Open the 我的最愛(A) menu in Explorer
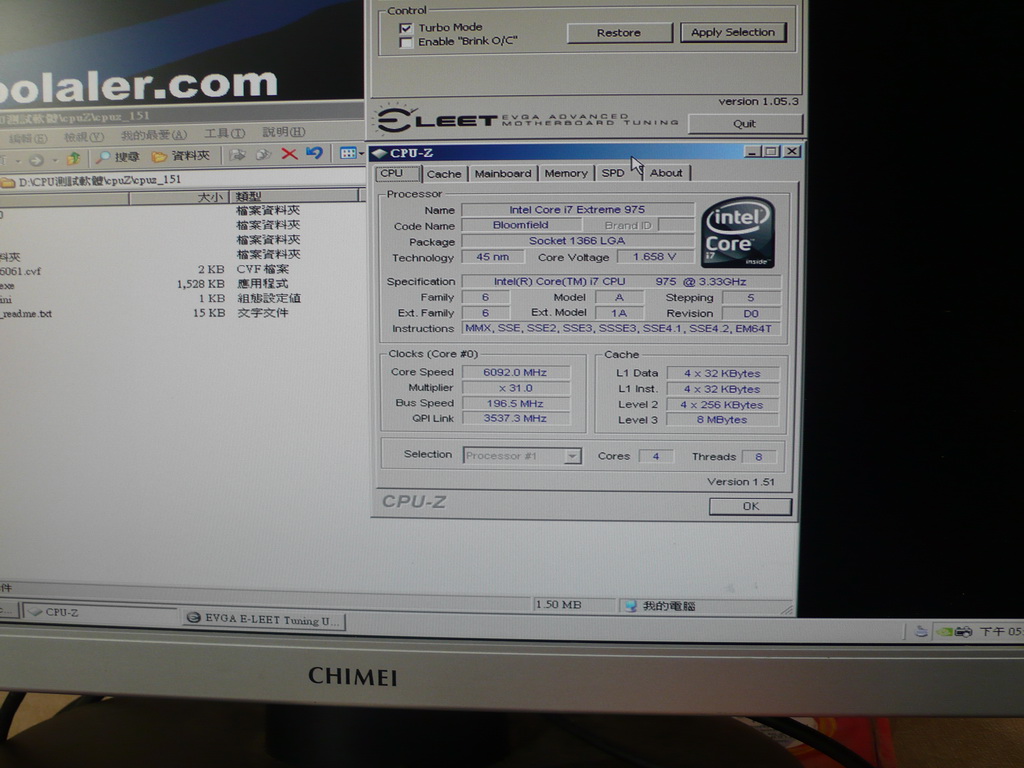Image resolution: width=1024 pixels, height=768 pixels. (153, 135)
